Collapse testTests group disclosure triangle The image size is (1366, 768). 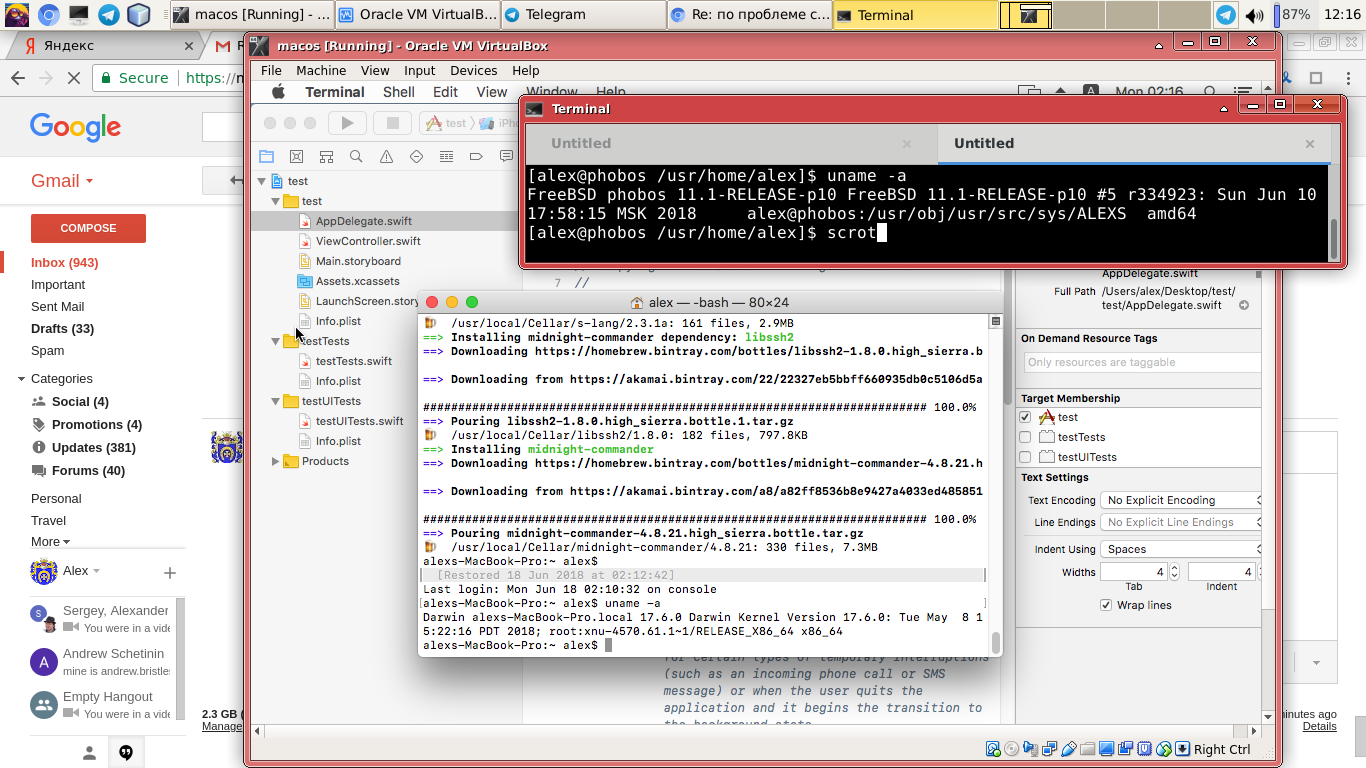(x=276, y=341)
